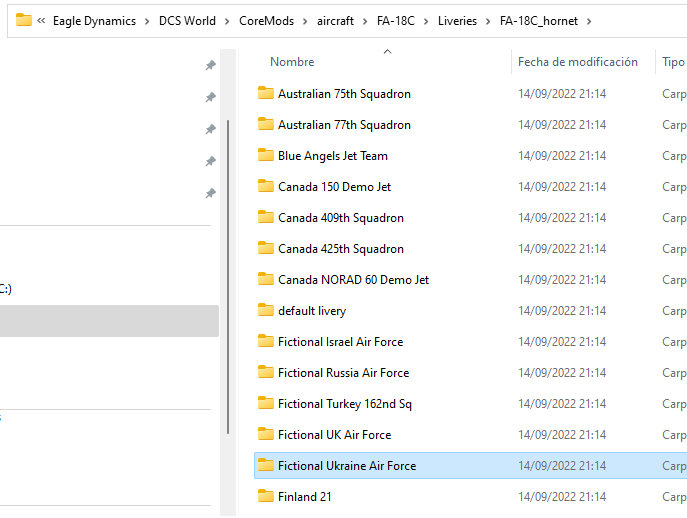
Task: Select the Fictional UK Air Force name
Action: pos(335,435)
